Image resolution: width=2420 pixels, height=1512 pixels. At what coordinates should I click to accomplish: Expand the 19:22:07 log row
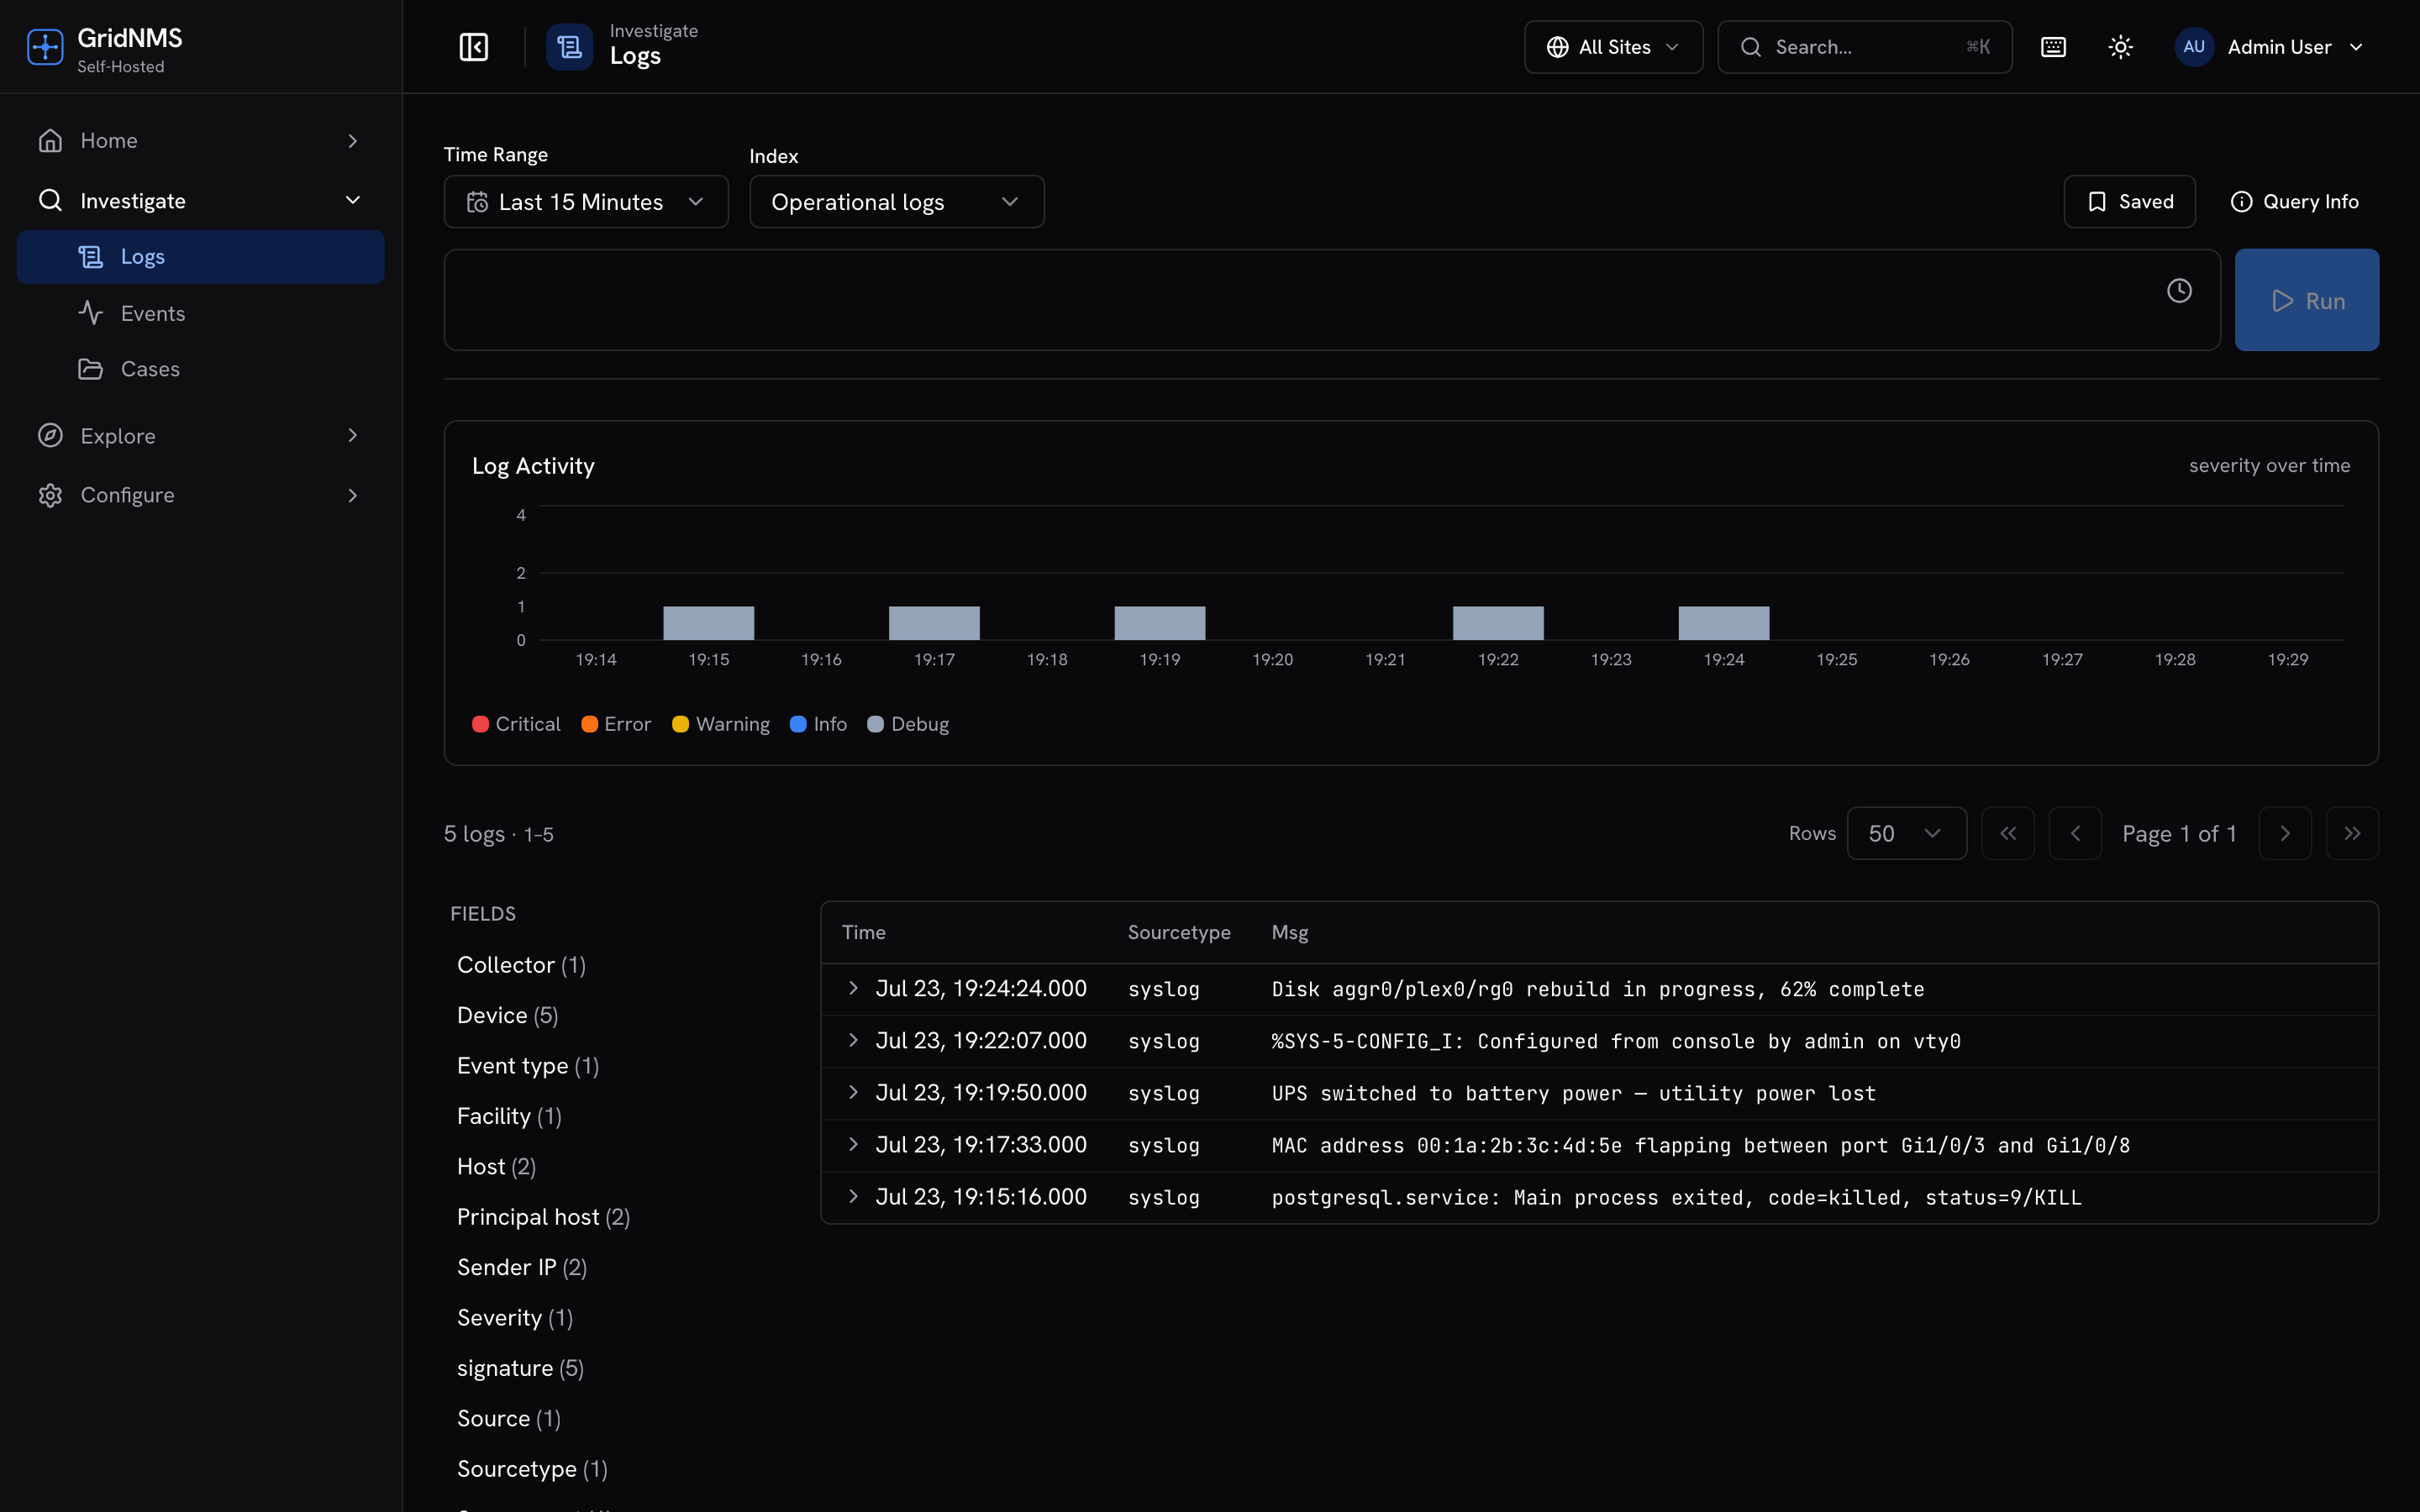(x=853, y=1040)
